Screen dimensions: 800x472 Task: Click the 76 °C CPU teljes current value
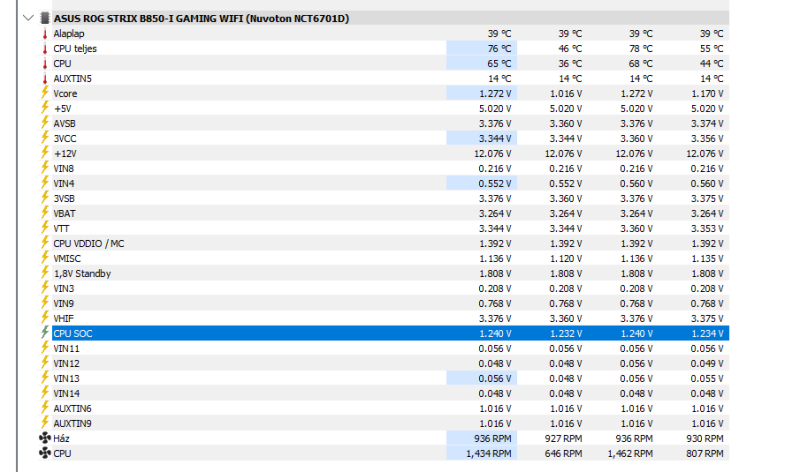click(x=499, y=48)
